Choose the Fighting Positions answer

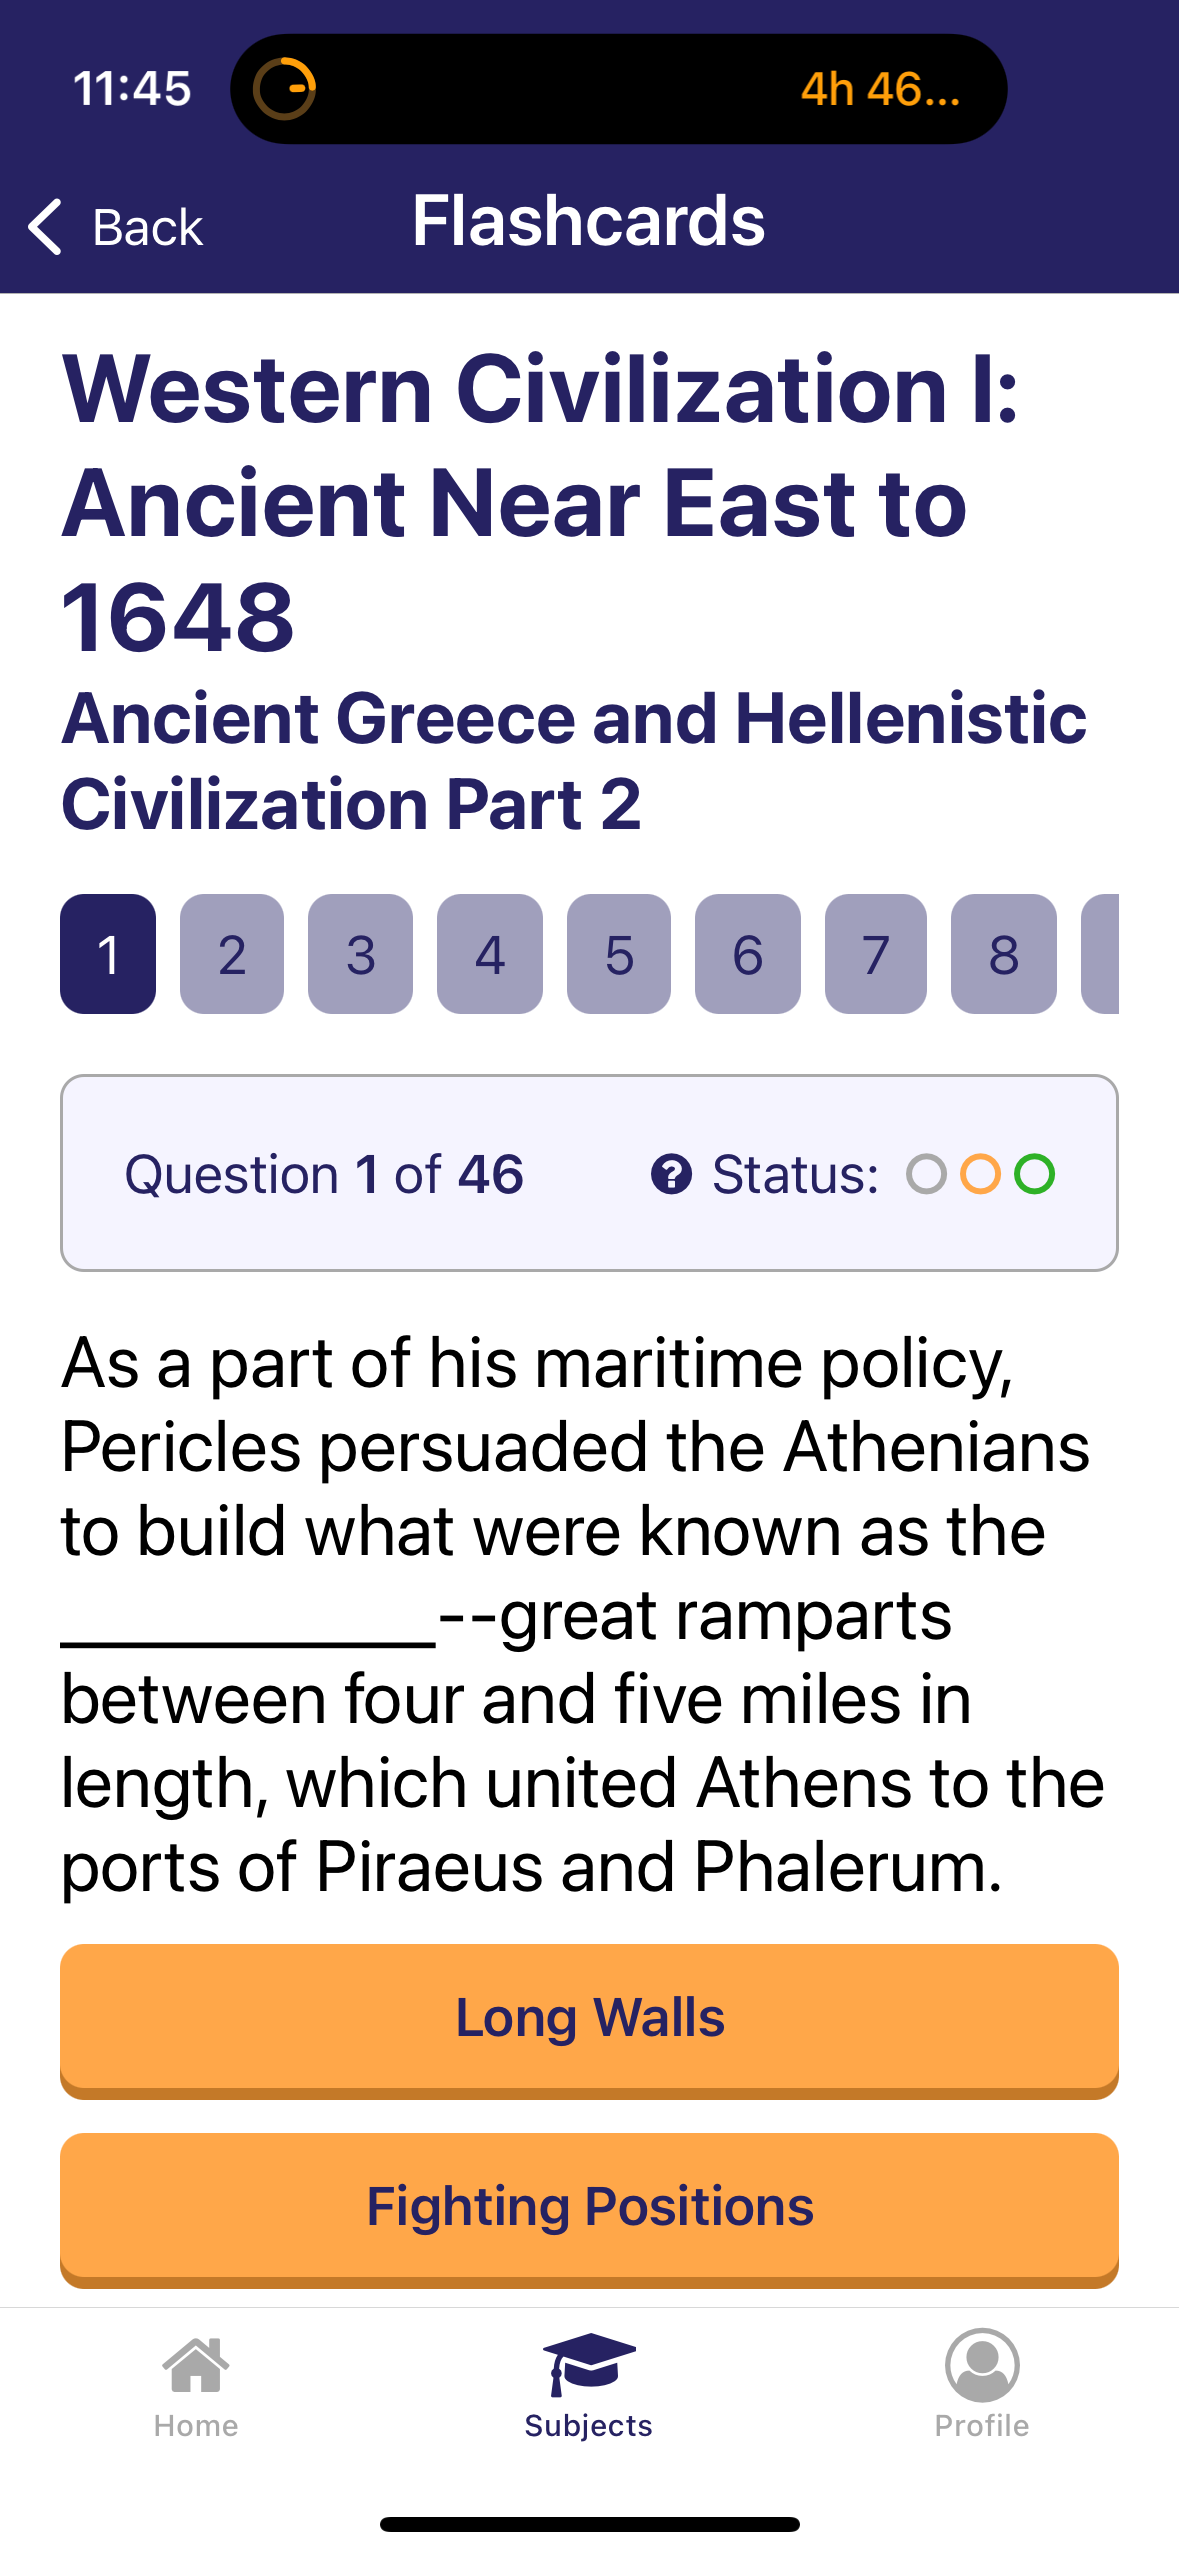pos(589,2207)
